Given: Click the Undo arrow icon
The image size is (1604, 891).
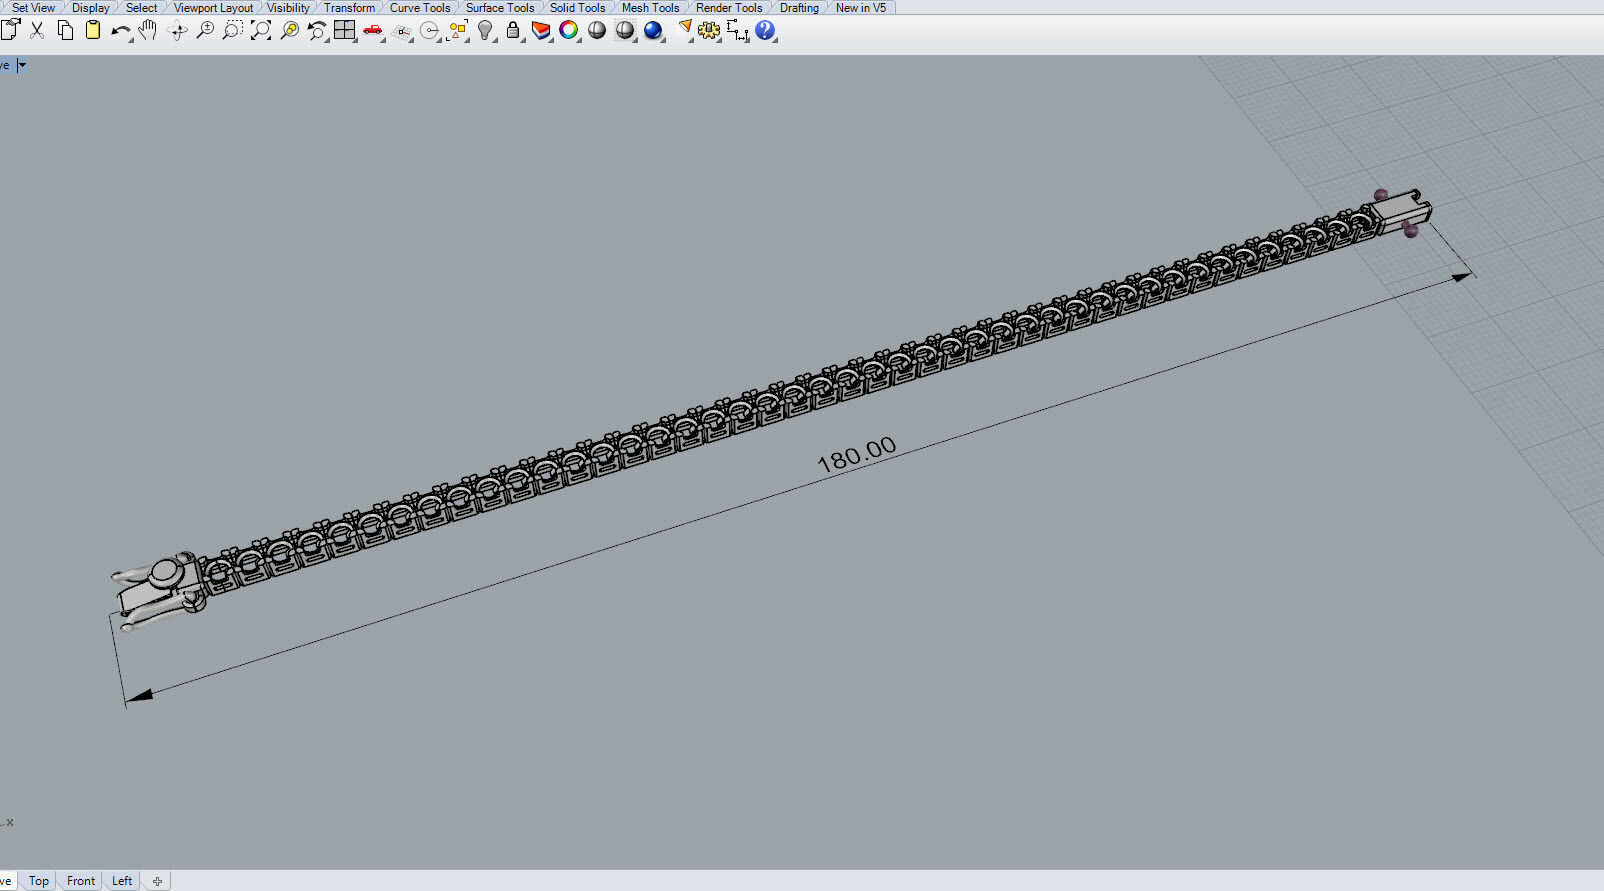Looking at the screenshot, I should pos(120,31).
